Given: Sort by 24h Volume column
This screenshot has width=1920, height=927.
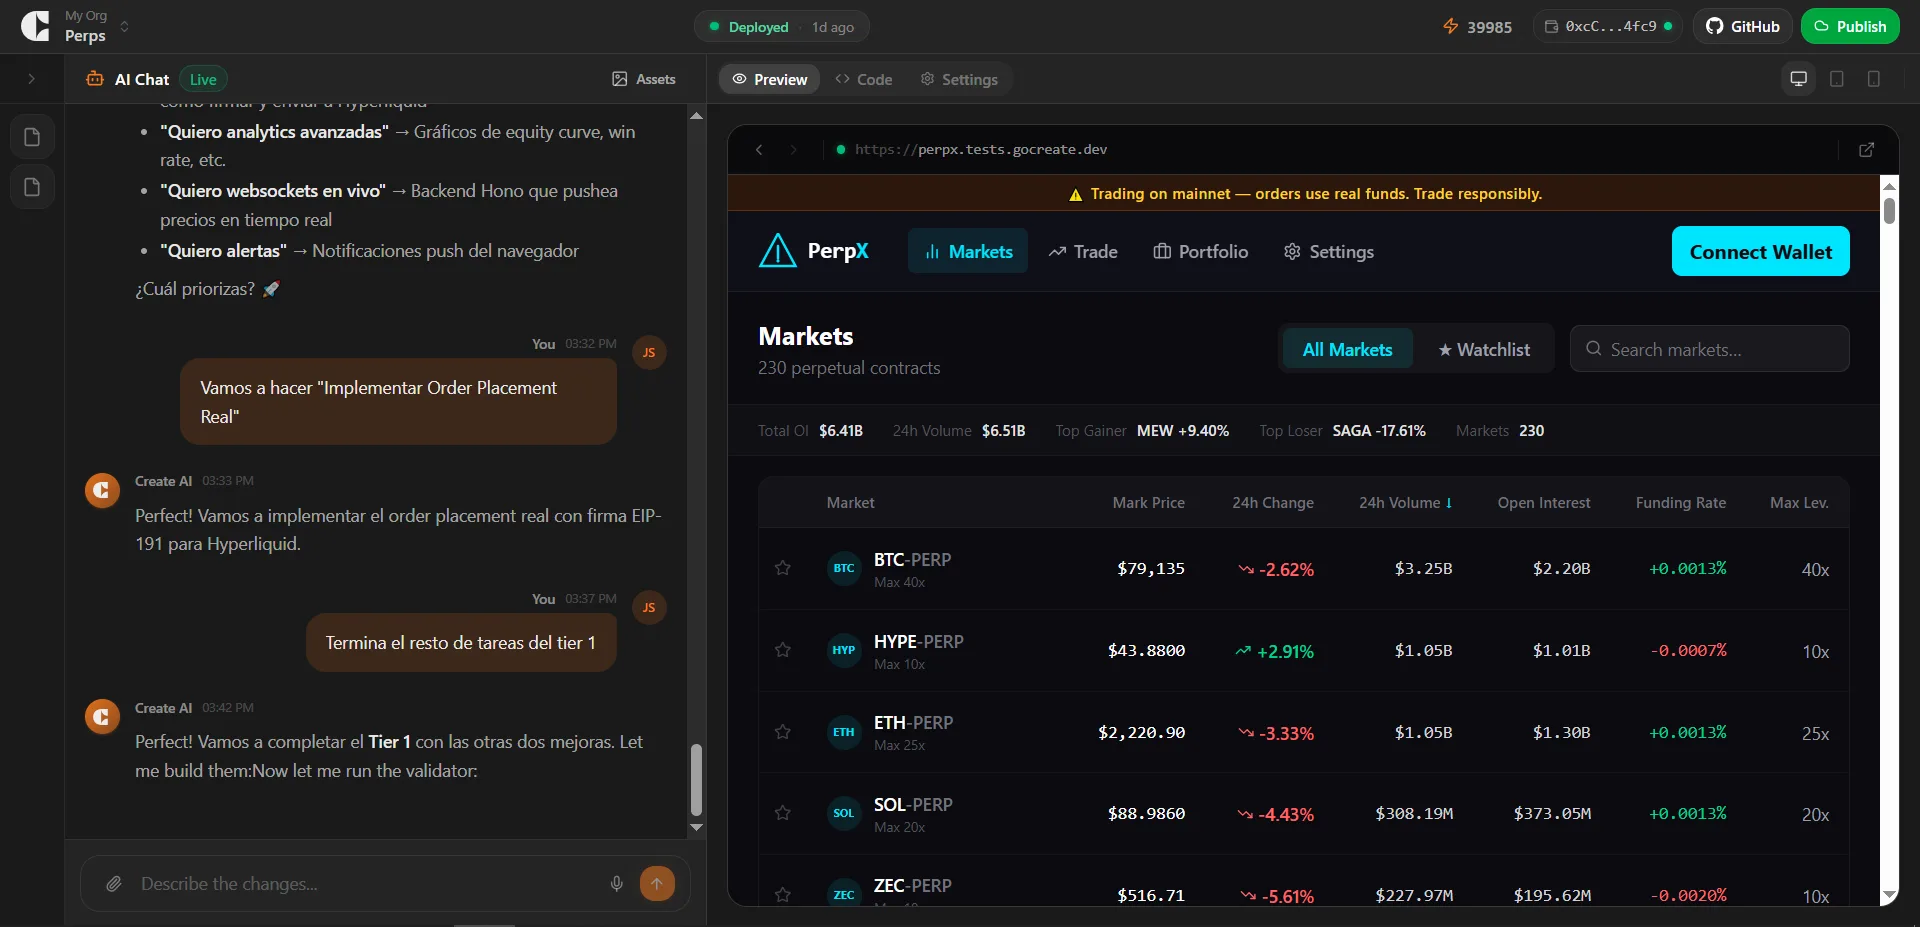Looking at the screenshot, I should pos(1405,503).
